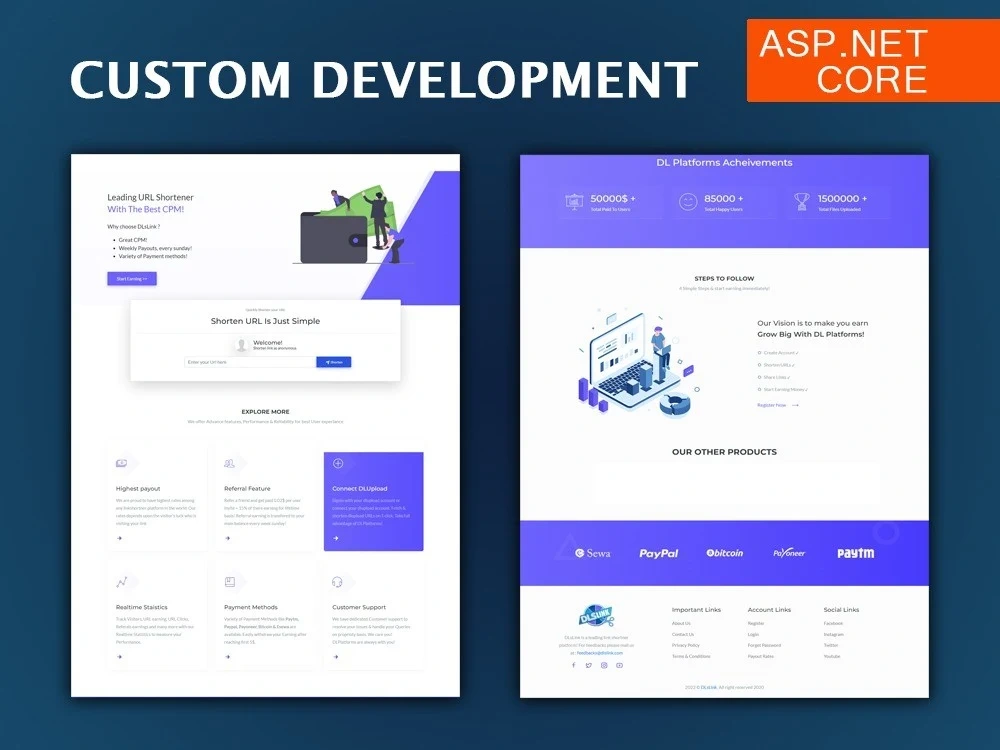Open the Facebook text link under Social Links
1000x750 pixels.
click(x=833, y=623)
